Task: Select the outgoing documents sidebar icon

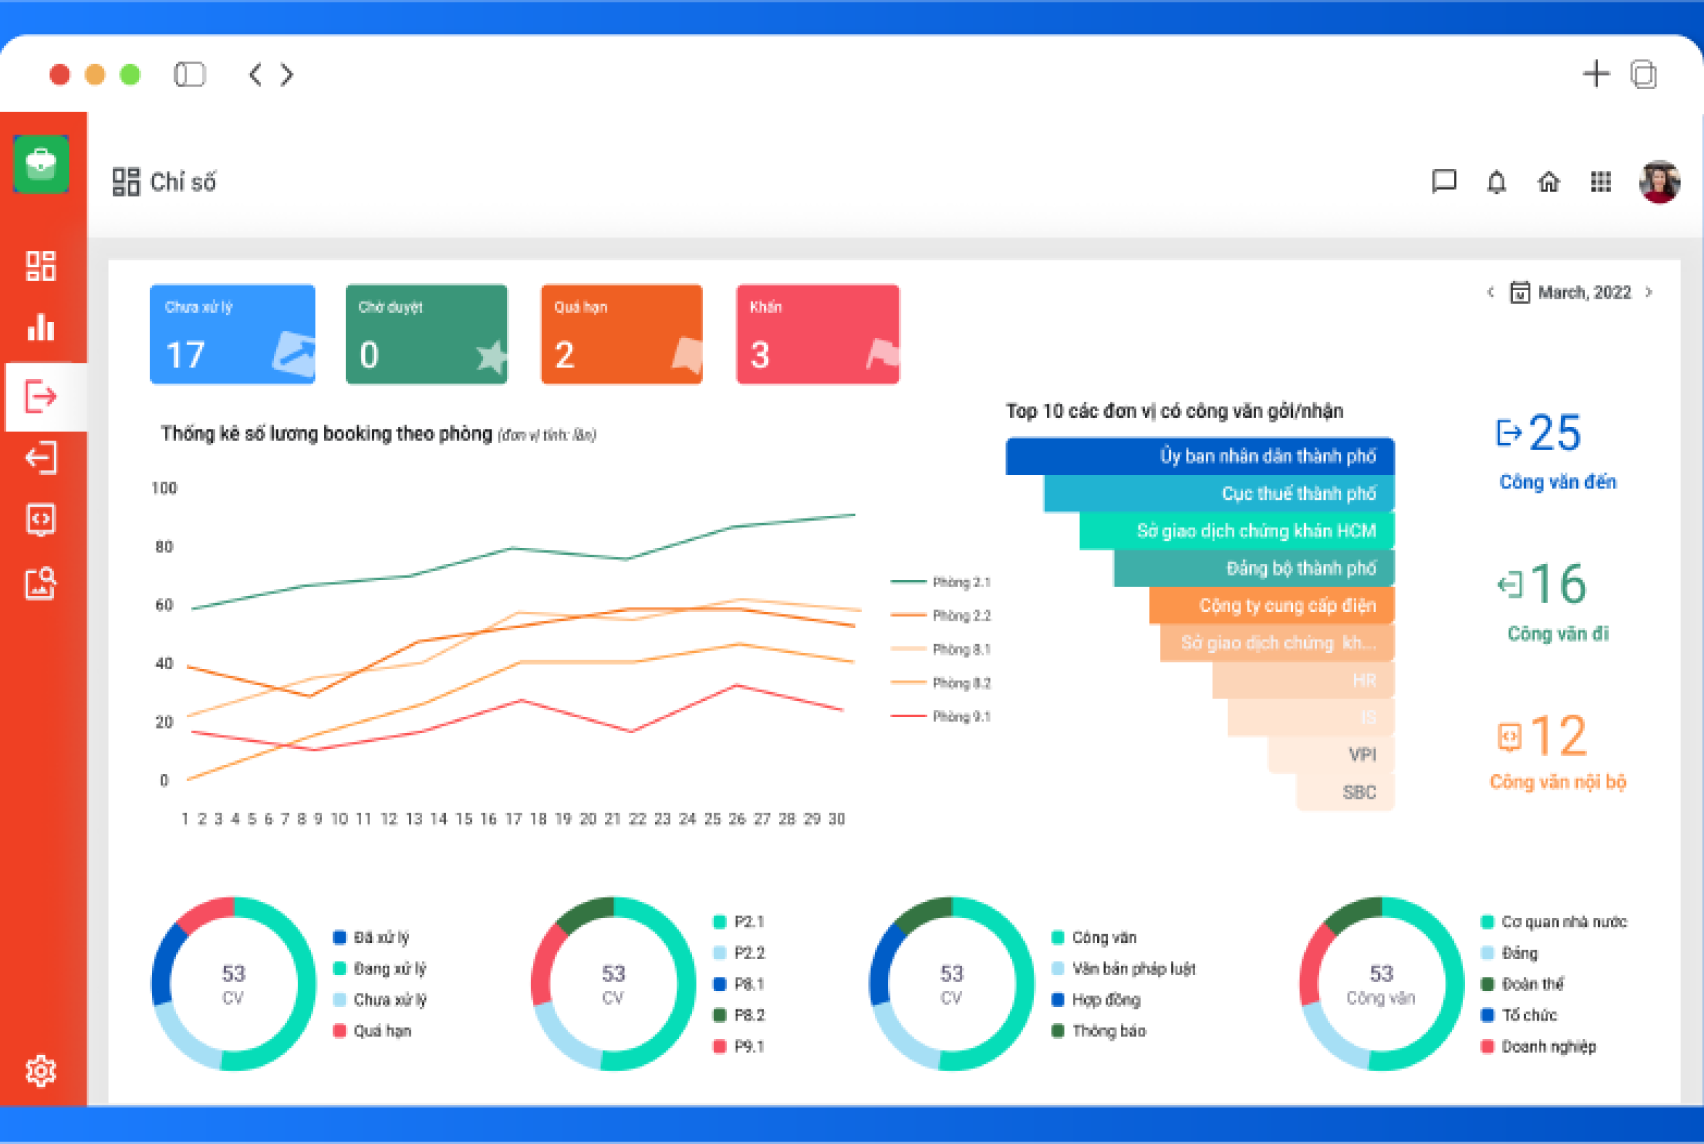Action: click(41, 459)
